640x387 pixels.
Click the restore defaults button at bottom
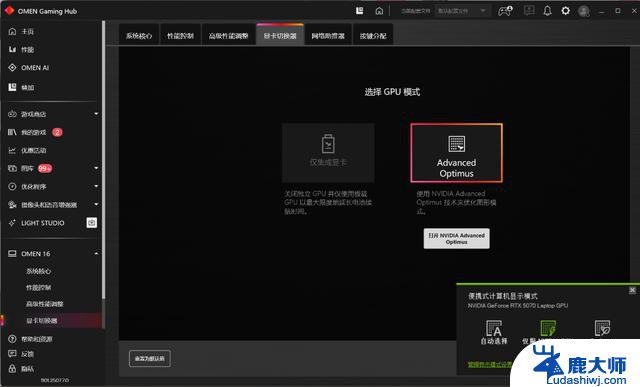coord(150,358)
